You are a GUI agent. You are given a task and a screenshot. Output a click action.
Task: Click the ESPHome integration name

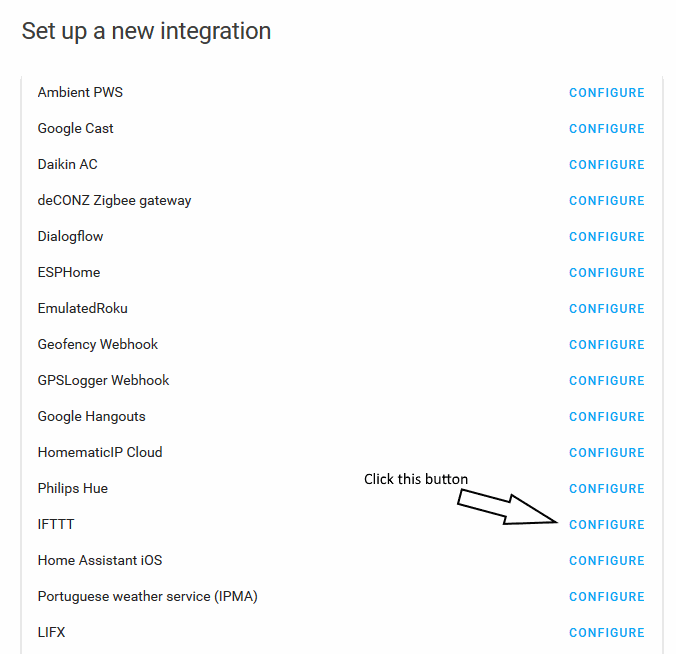click(x=69, y=272)
